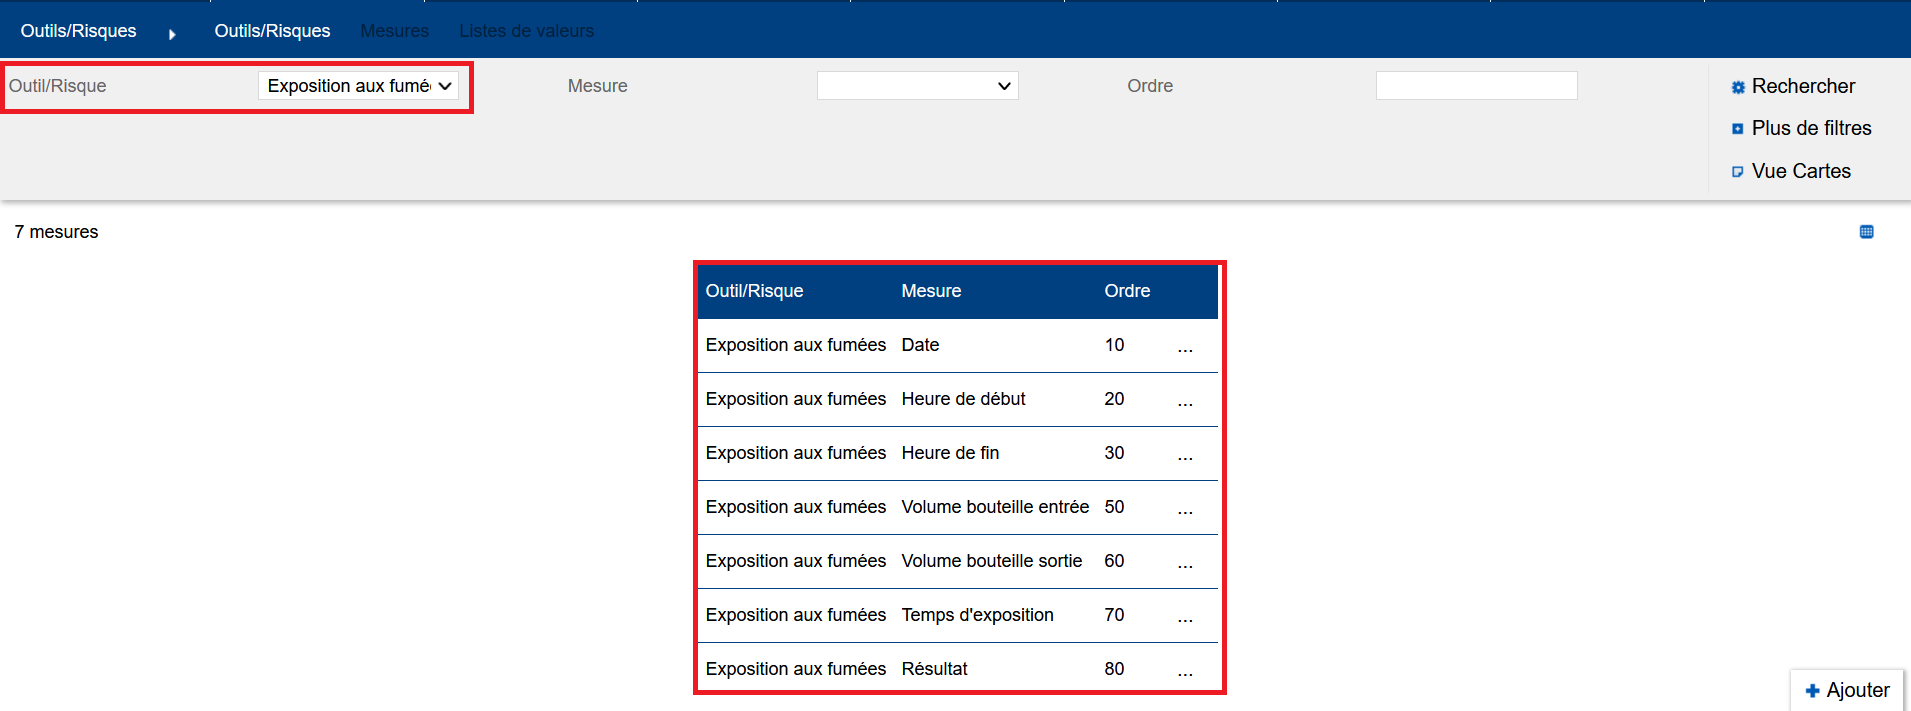
Task: Open ellipsis menu for Heure de début row
Action: tap(1185, 401)
